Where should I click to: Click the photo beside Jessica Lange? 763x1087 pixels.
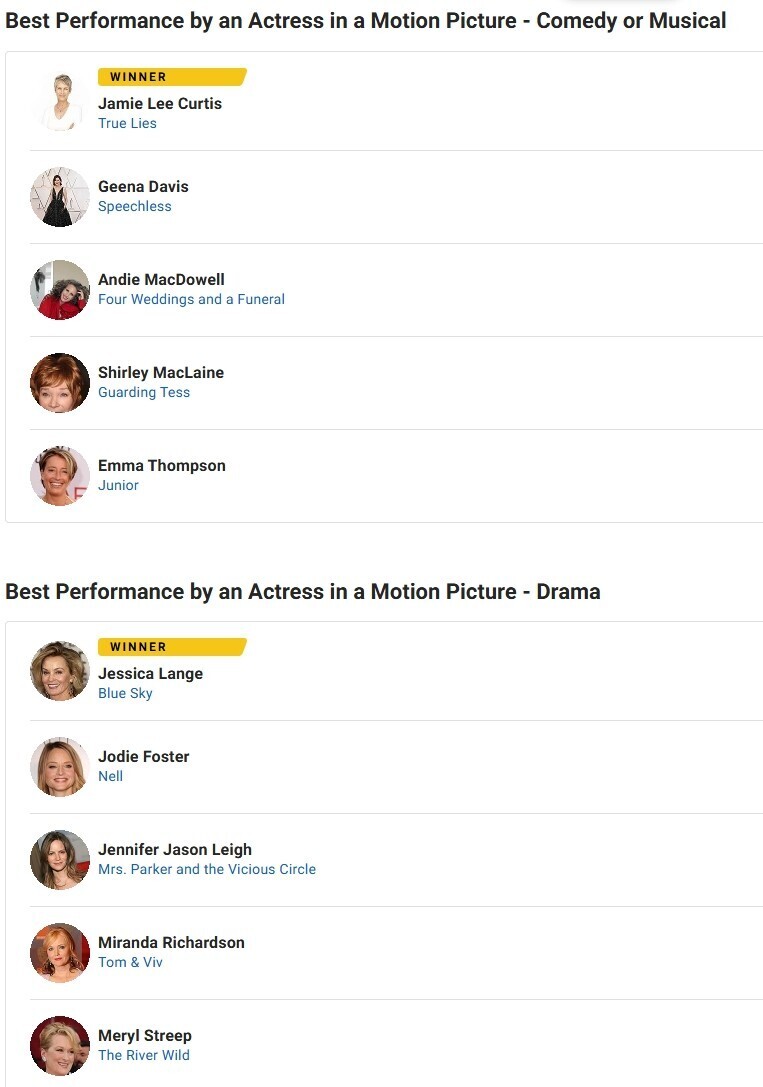[x=60, y=671]
